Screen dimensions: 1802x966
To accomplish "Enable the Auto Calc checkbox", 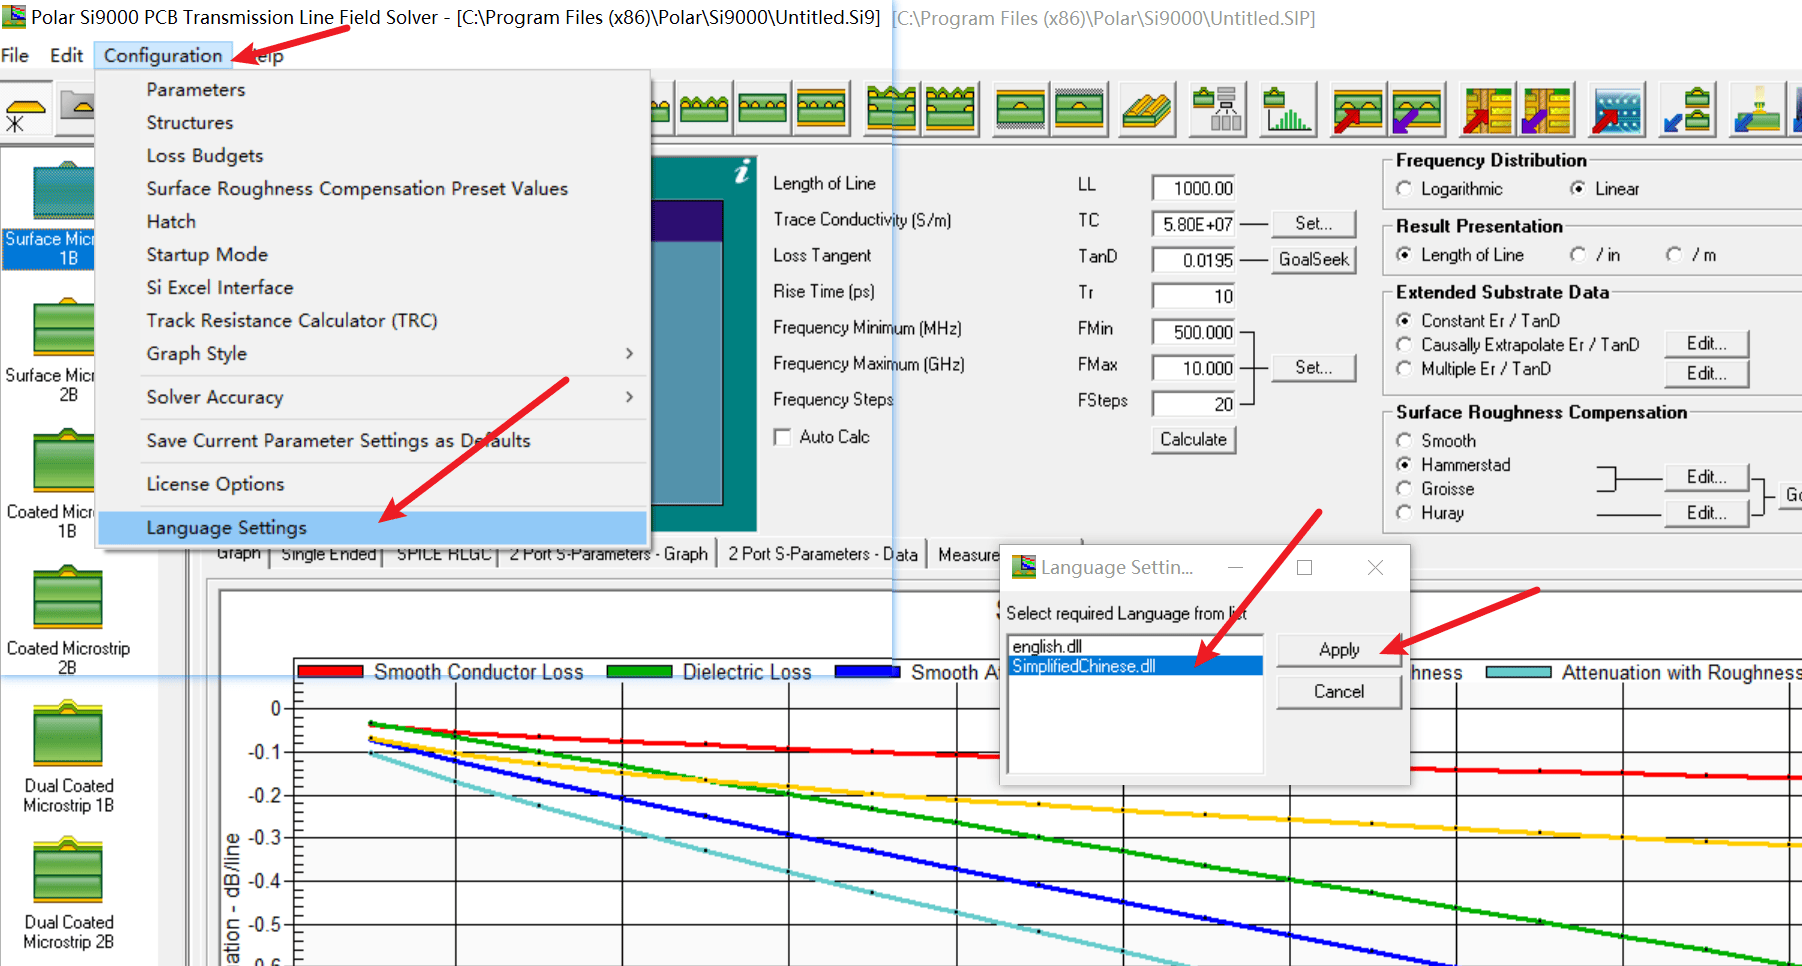I will [782, 437].
